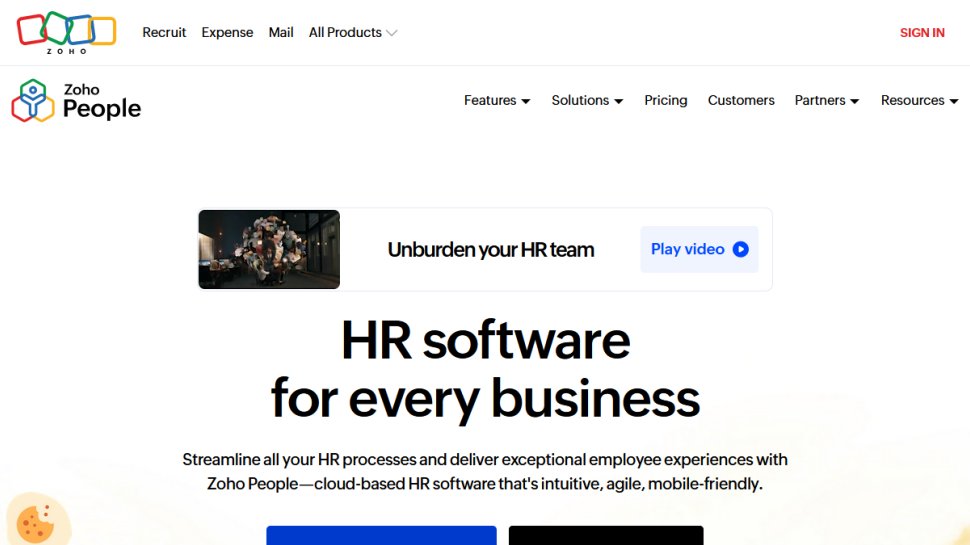Click the play circle icon
Viewport: 970px width, 545px height.
(x=740, y=249)
